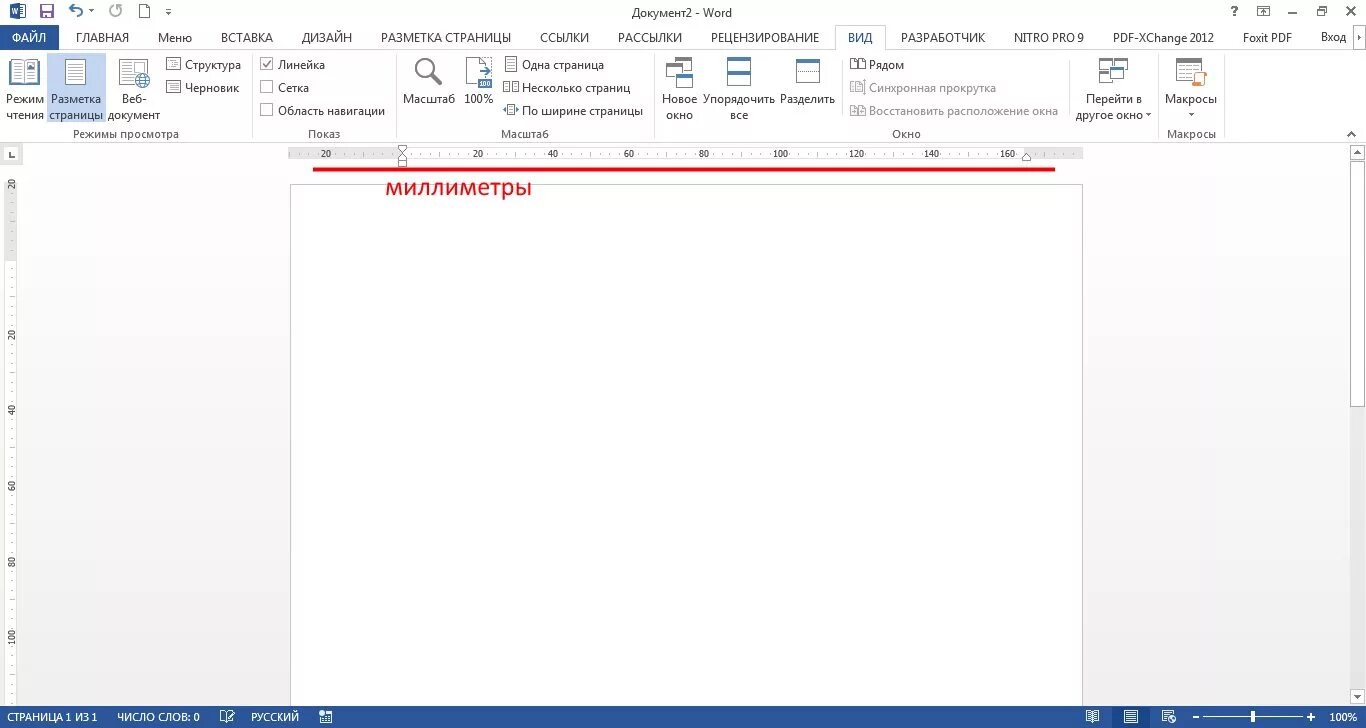Choose Одна страница zoom option
This screenshot has width=1366, height=728.
pyautogui.click(x=554, y=65)
